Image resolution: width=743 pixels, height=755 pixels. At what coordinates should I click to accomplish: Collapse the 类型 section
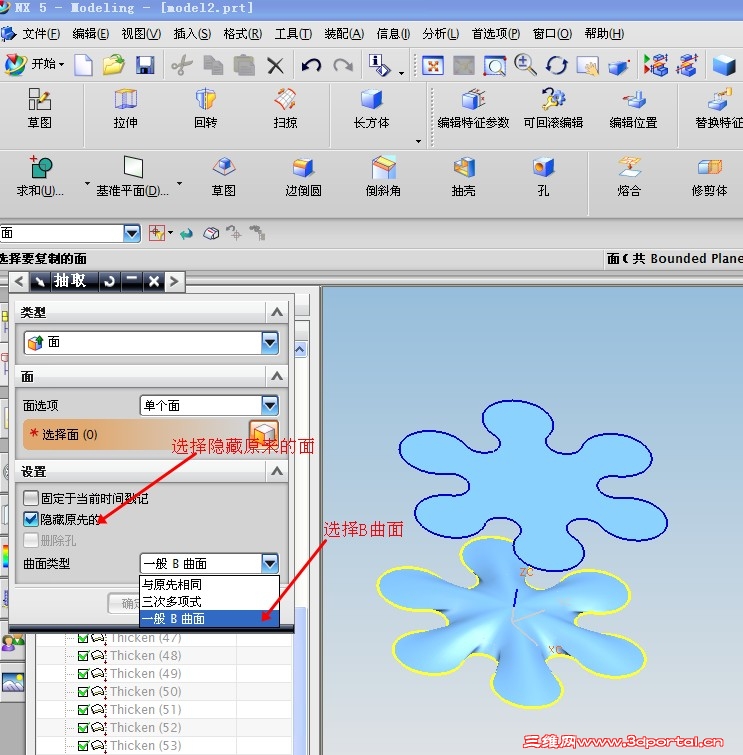277,312
